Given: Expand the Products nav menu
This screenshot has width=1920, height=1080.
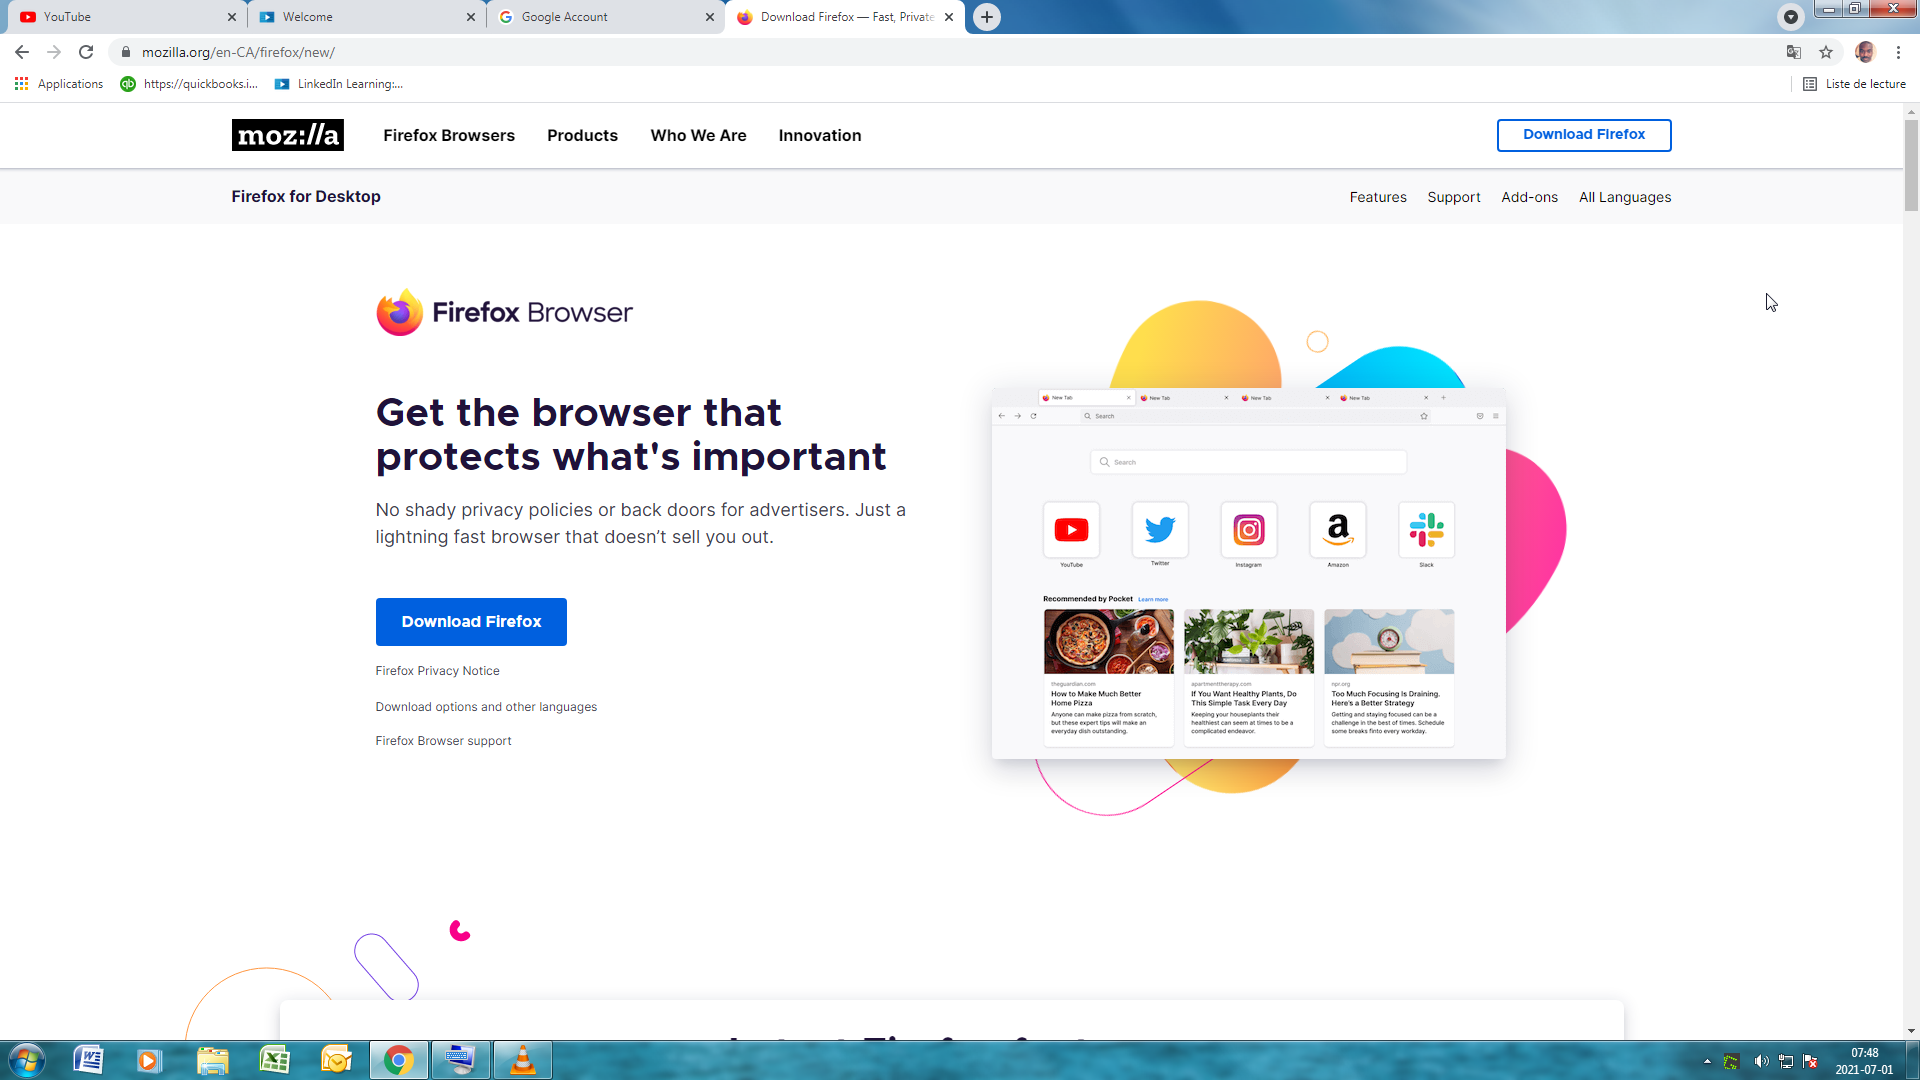Looking at the screenshot, I should click(x=582, y=135).
